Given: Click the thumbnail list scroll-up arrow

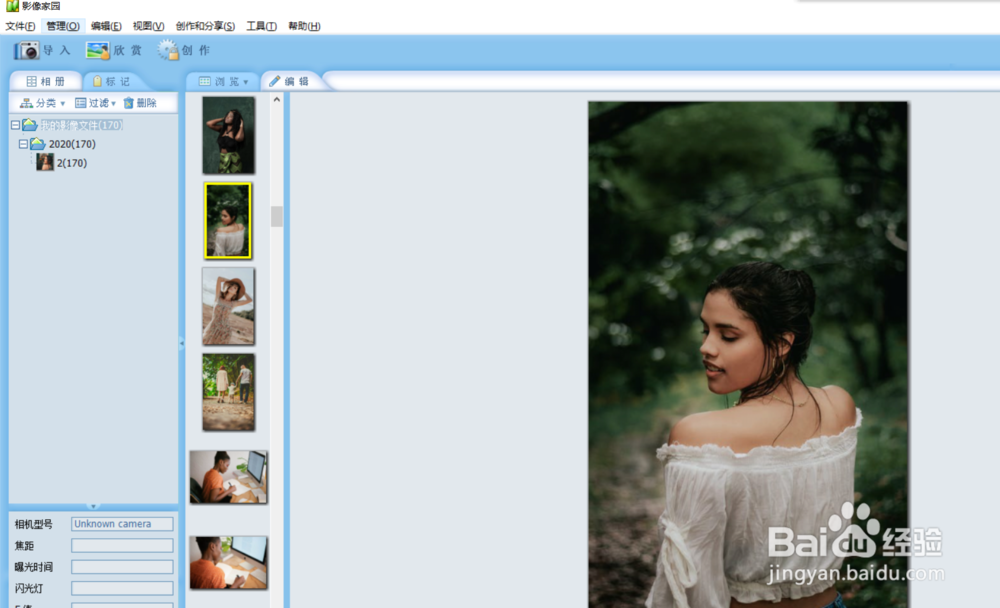Looking at the screenshot, I should click(x=277, y=100).
